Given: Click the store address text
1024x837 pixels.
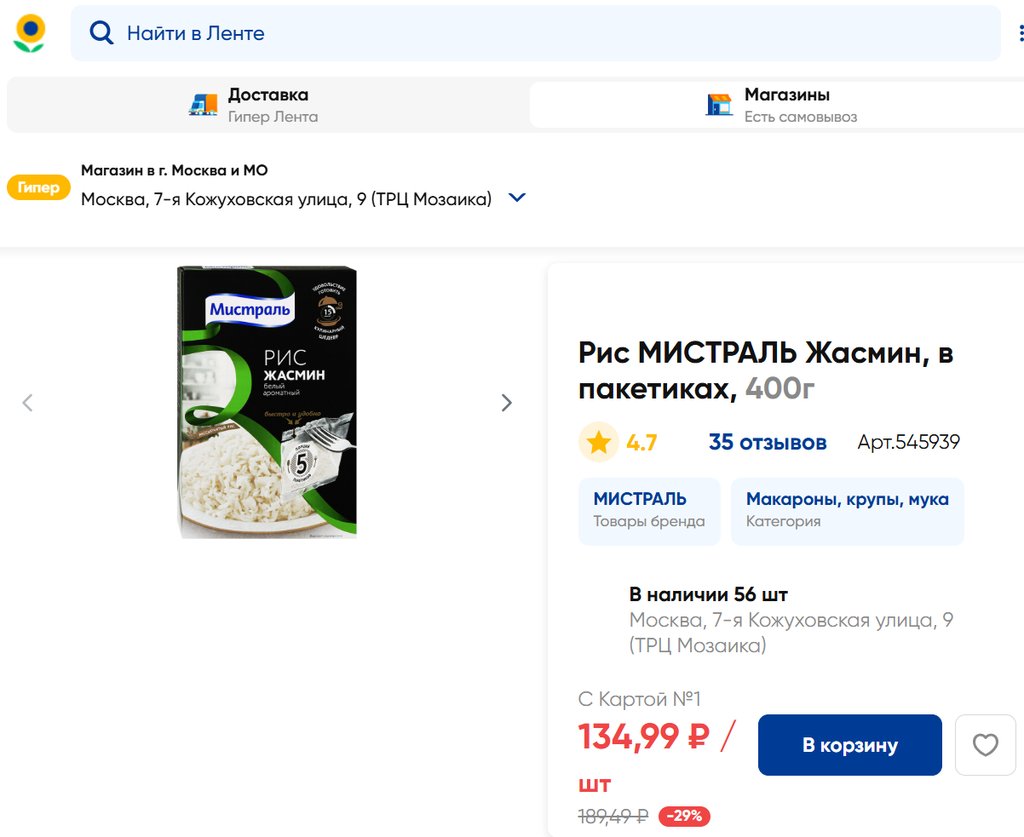Looking at the screenshot, I should [x=286, y=199].
